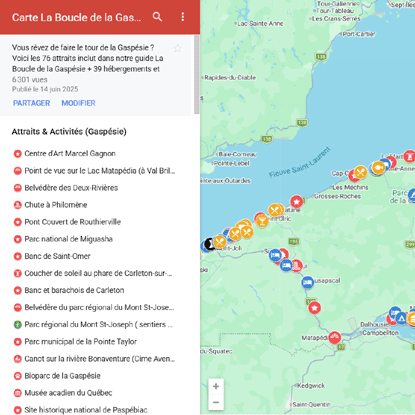Click Pointe-Lebel label on map
Image resolution: width=415 pixels, height=415 pixels.
pyautogui.click(x=232, y=163)
